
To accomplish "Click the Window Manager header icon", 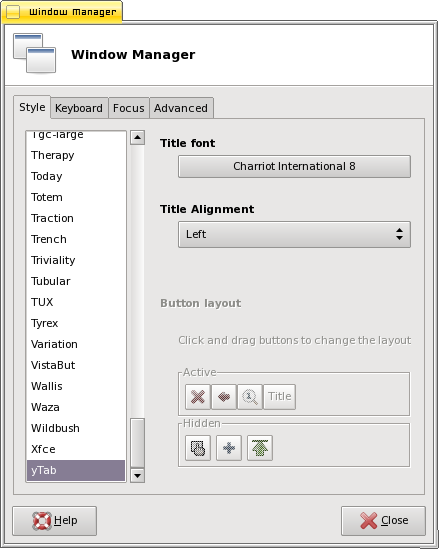I will click(x=34, y=53).
